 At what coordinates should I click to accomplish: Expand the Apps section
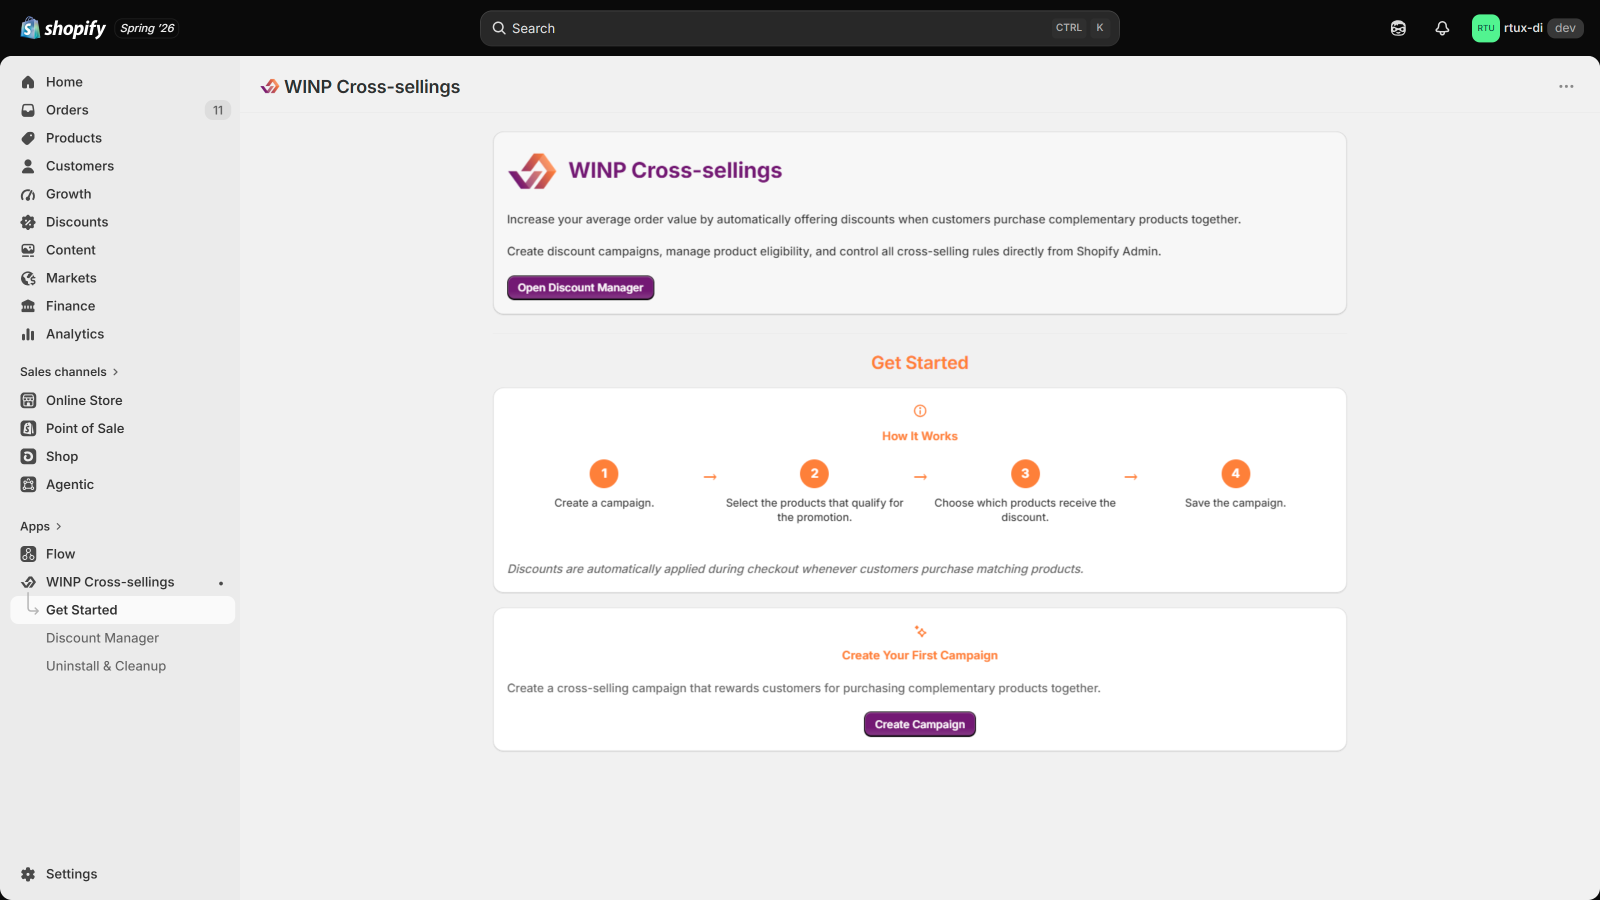pos(41,526)
